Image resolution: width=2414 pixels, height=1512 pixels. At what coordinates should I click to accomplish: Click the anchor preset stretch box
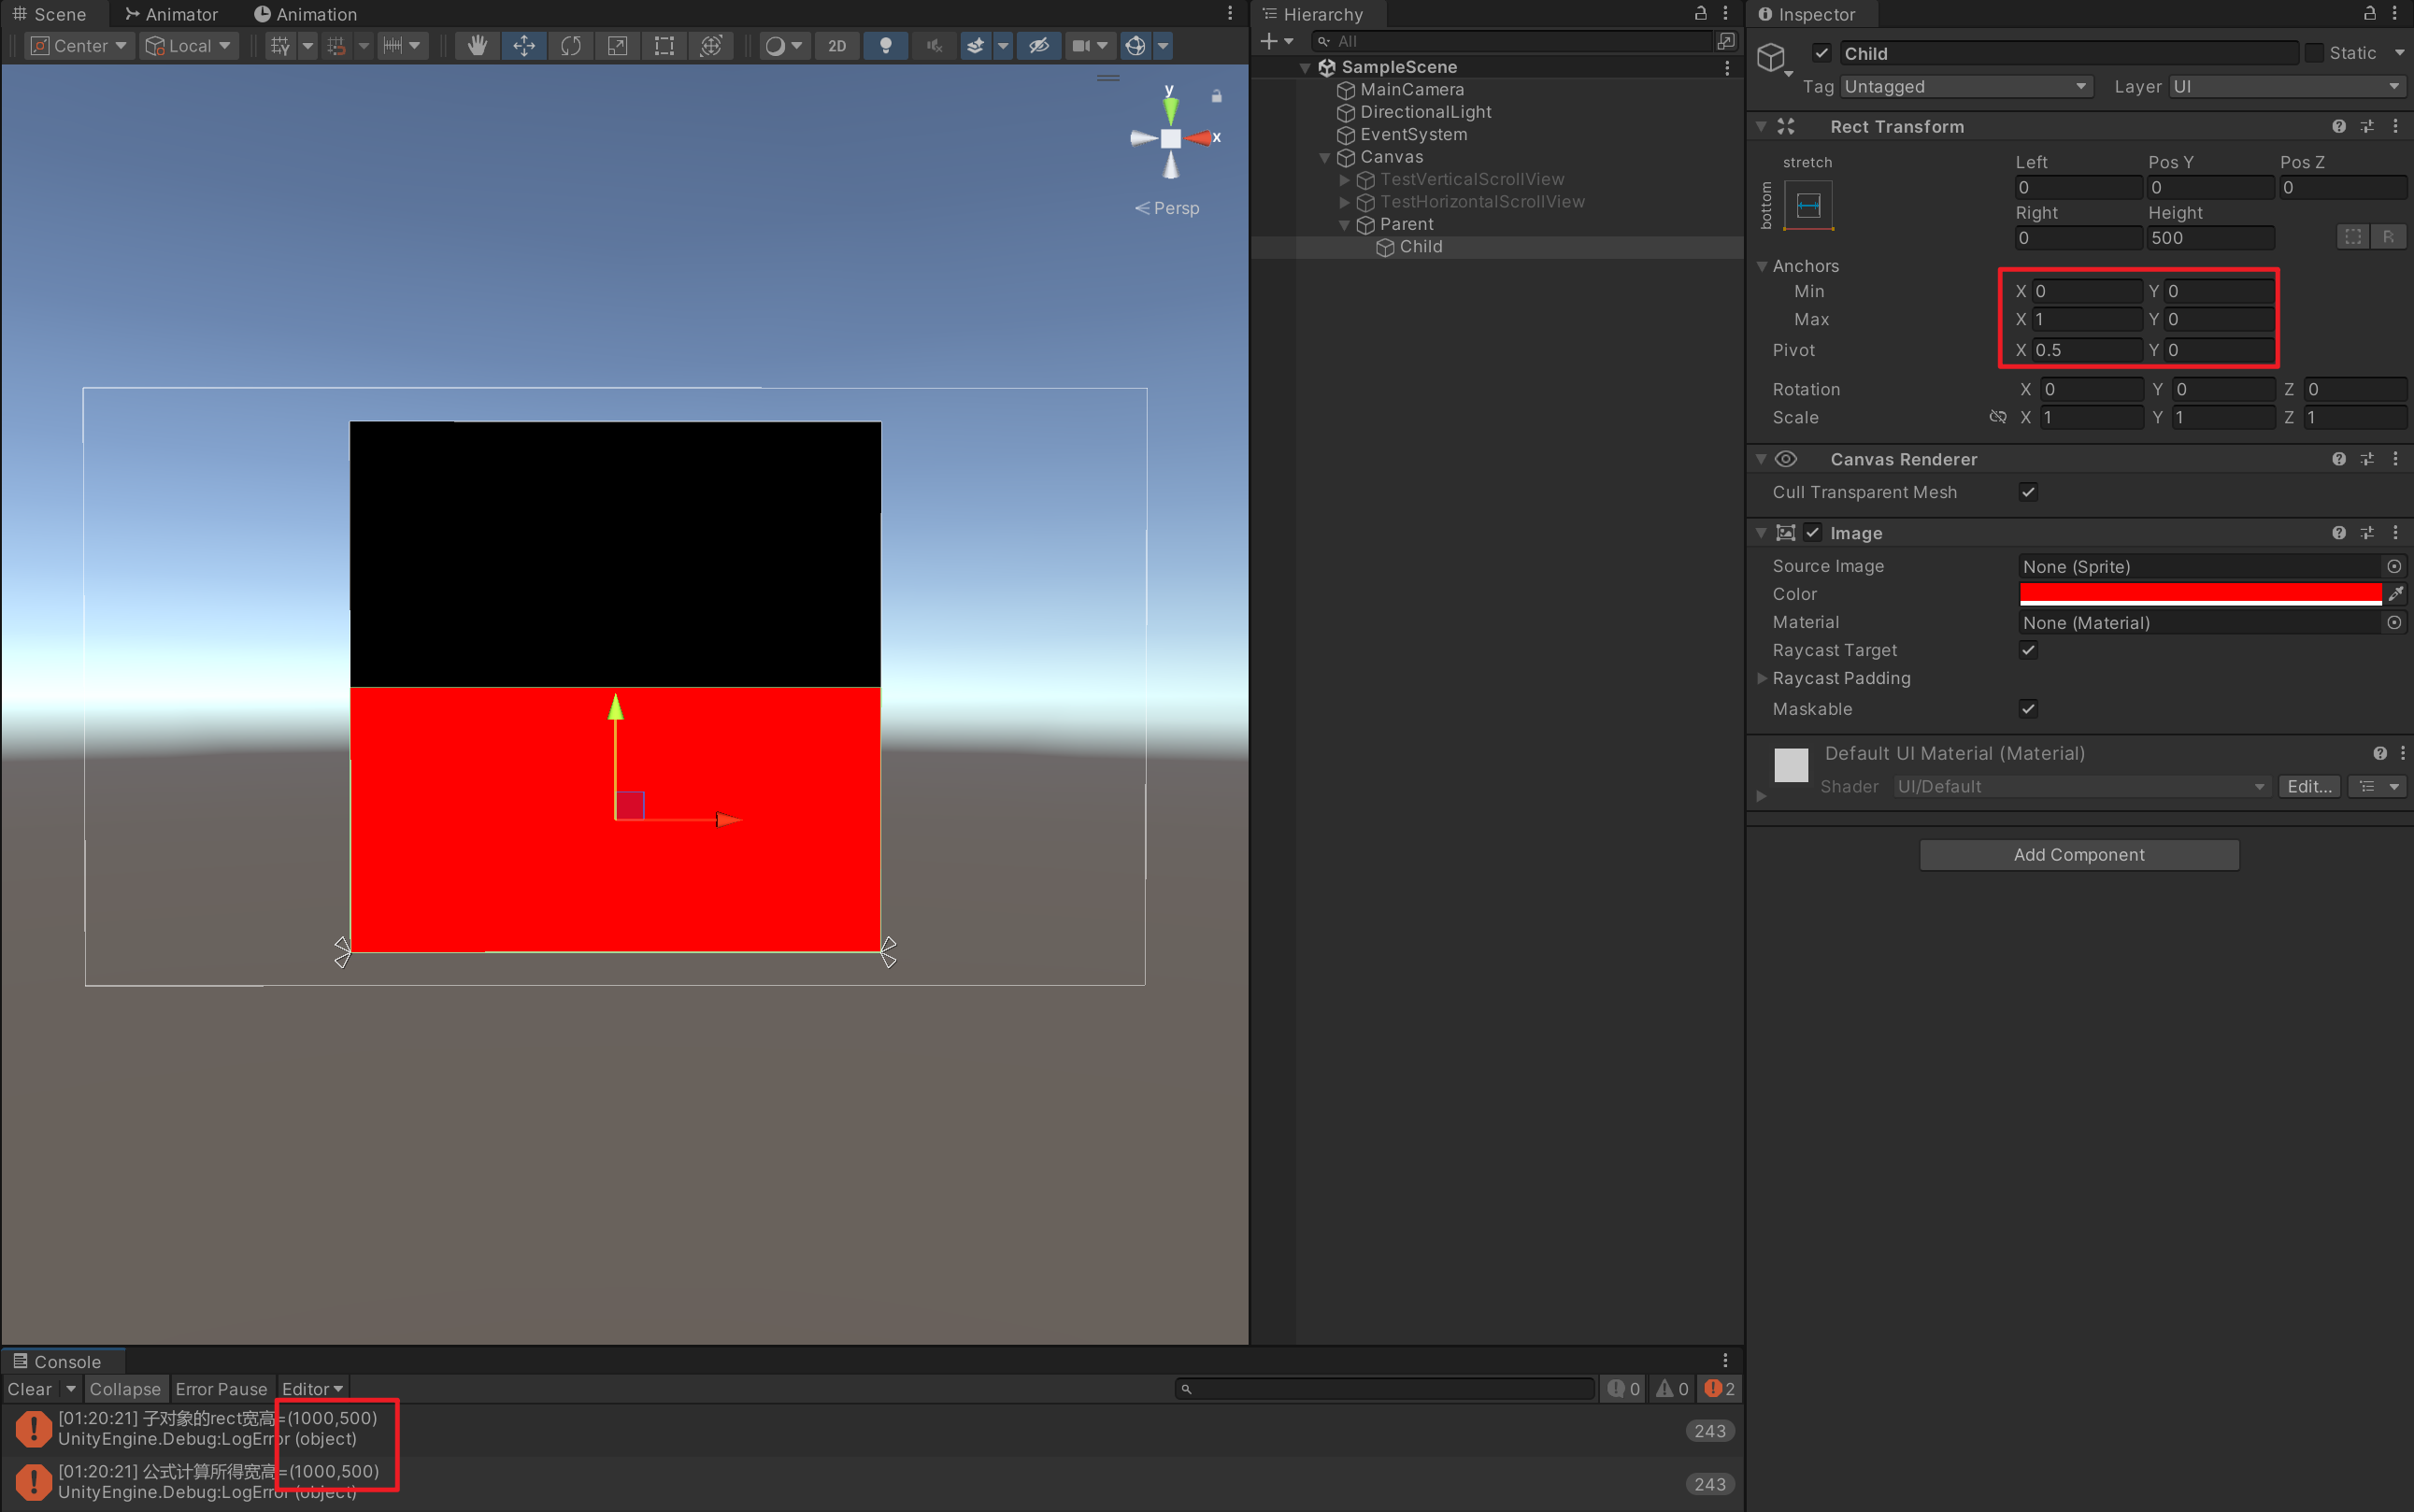1807,206
